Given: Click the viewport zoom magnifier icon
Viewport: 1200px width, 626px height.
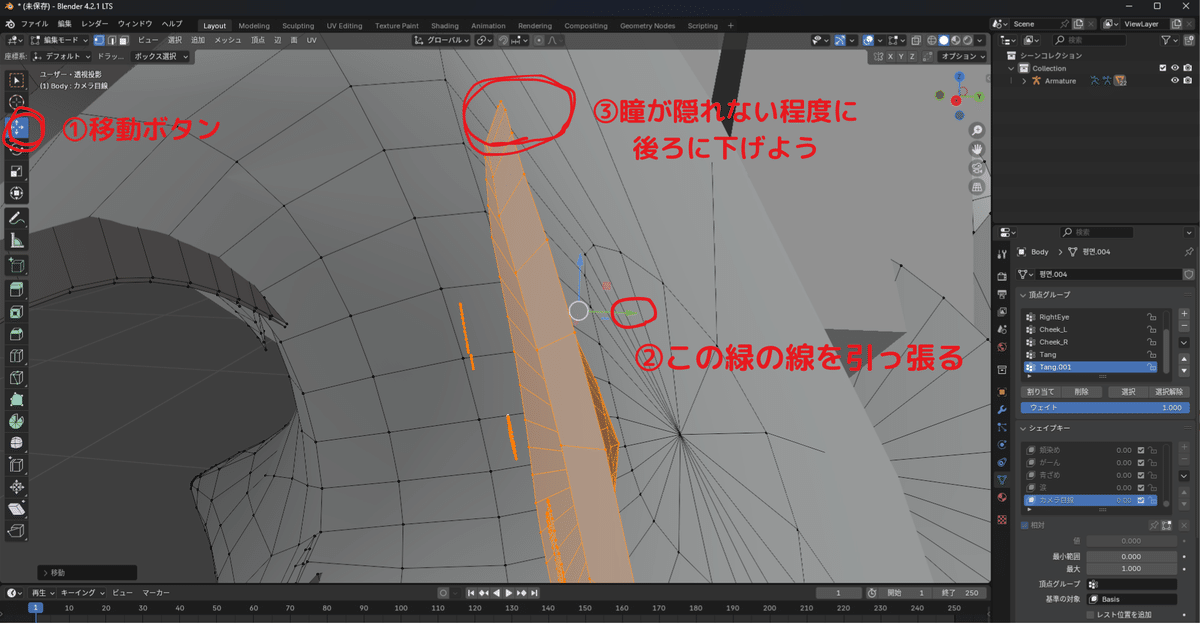Looking at the screenshot, I should click(x=977, y=131).
